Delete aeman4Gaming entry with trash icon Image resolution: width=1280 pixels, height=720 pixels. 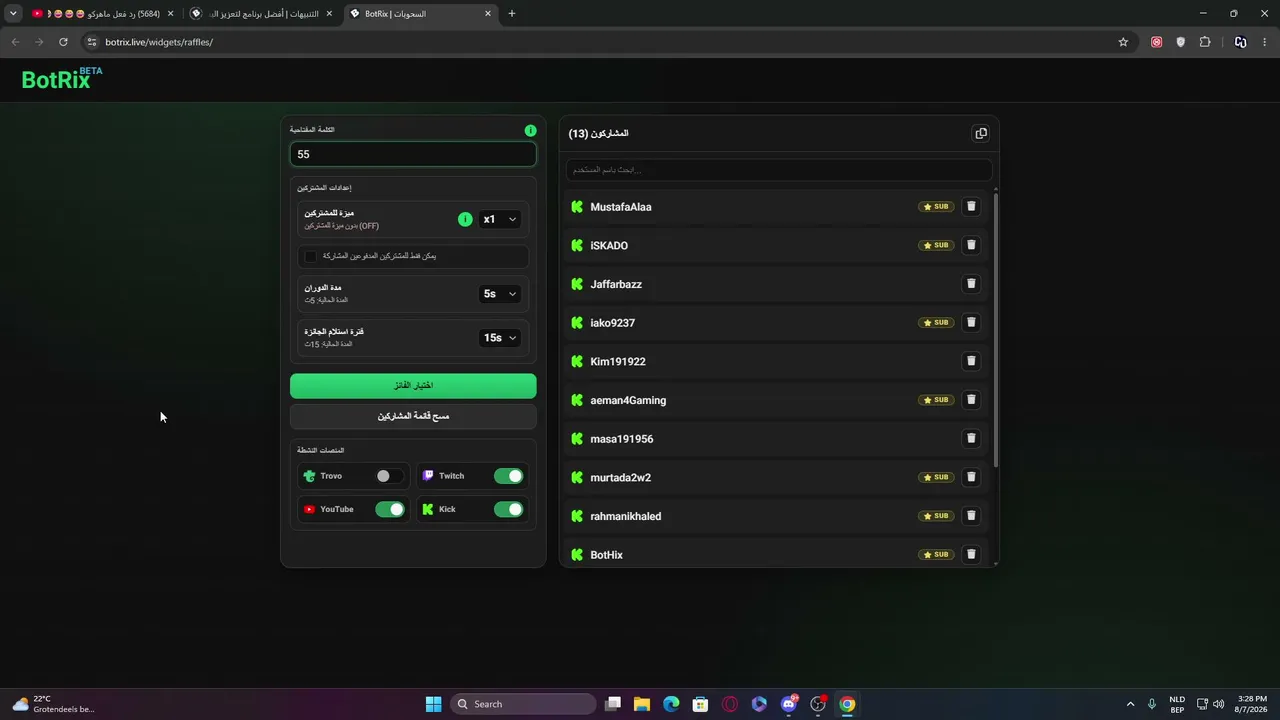970,400
